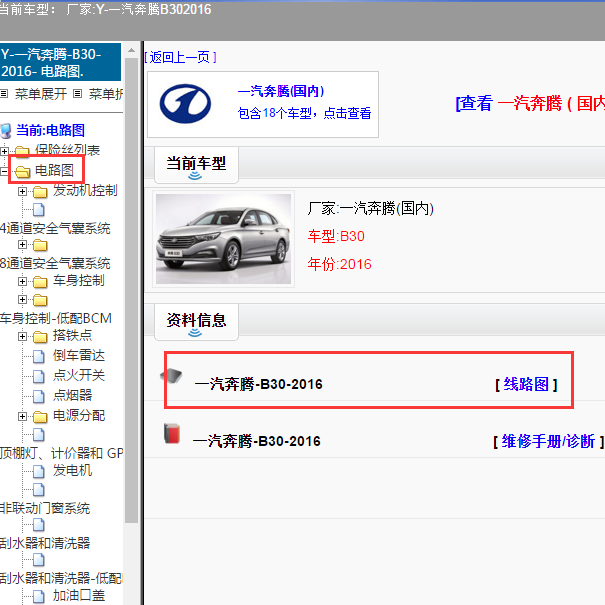Viewport: 605px width, 605px height.
Task: Click the document icon above 非联动门窗系统
Action: 39,490
